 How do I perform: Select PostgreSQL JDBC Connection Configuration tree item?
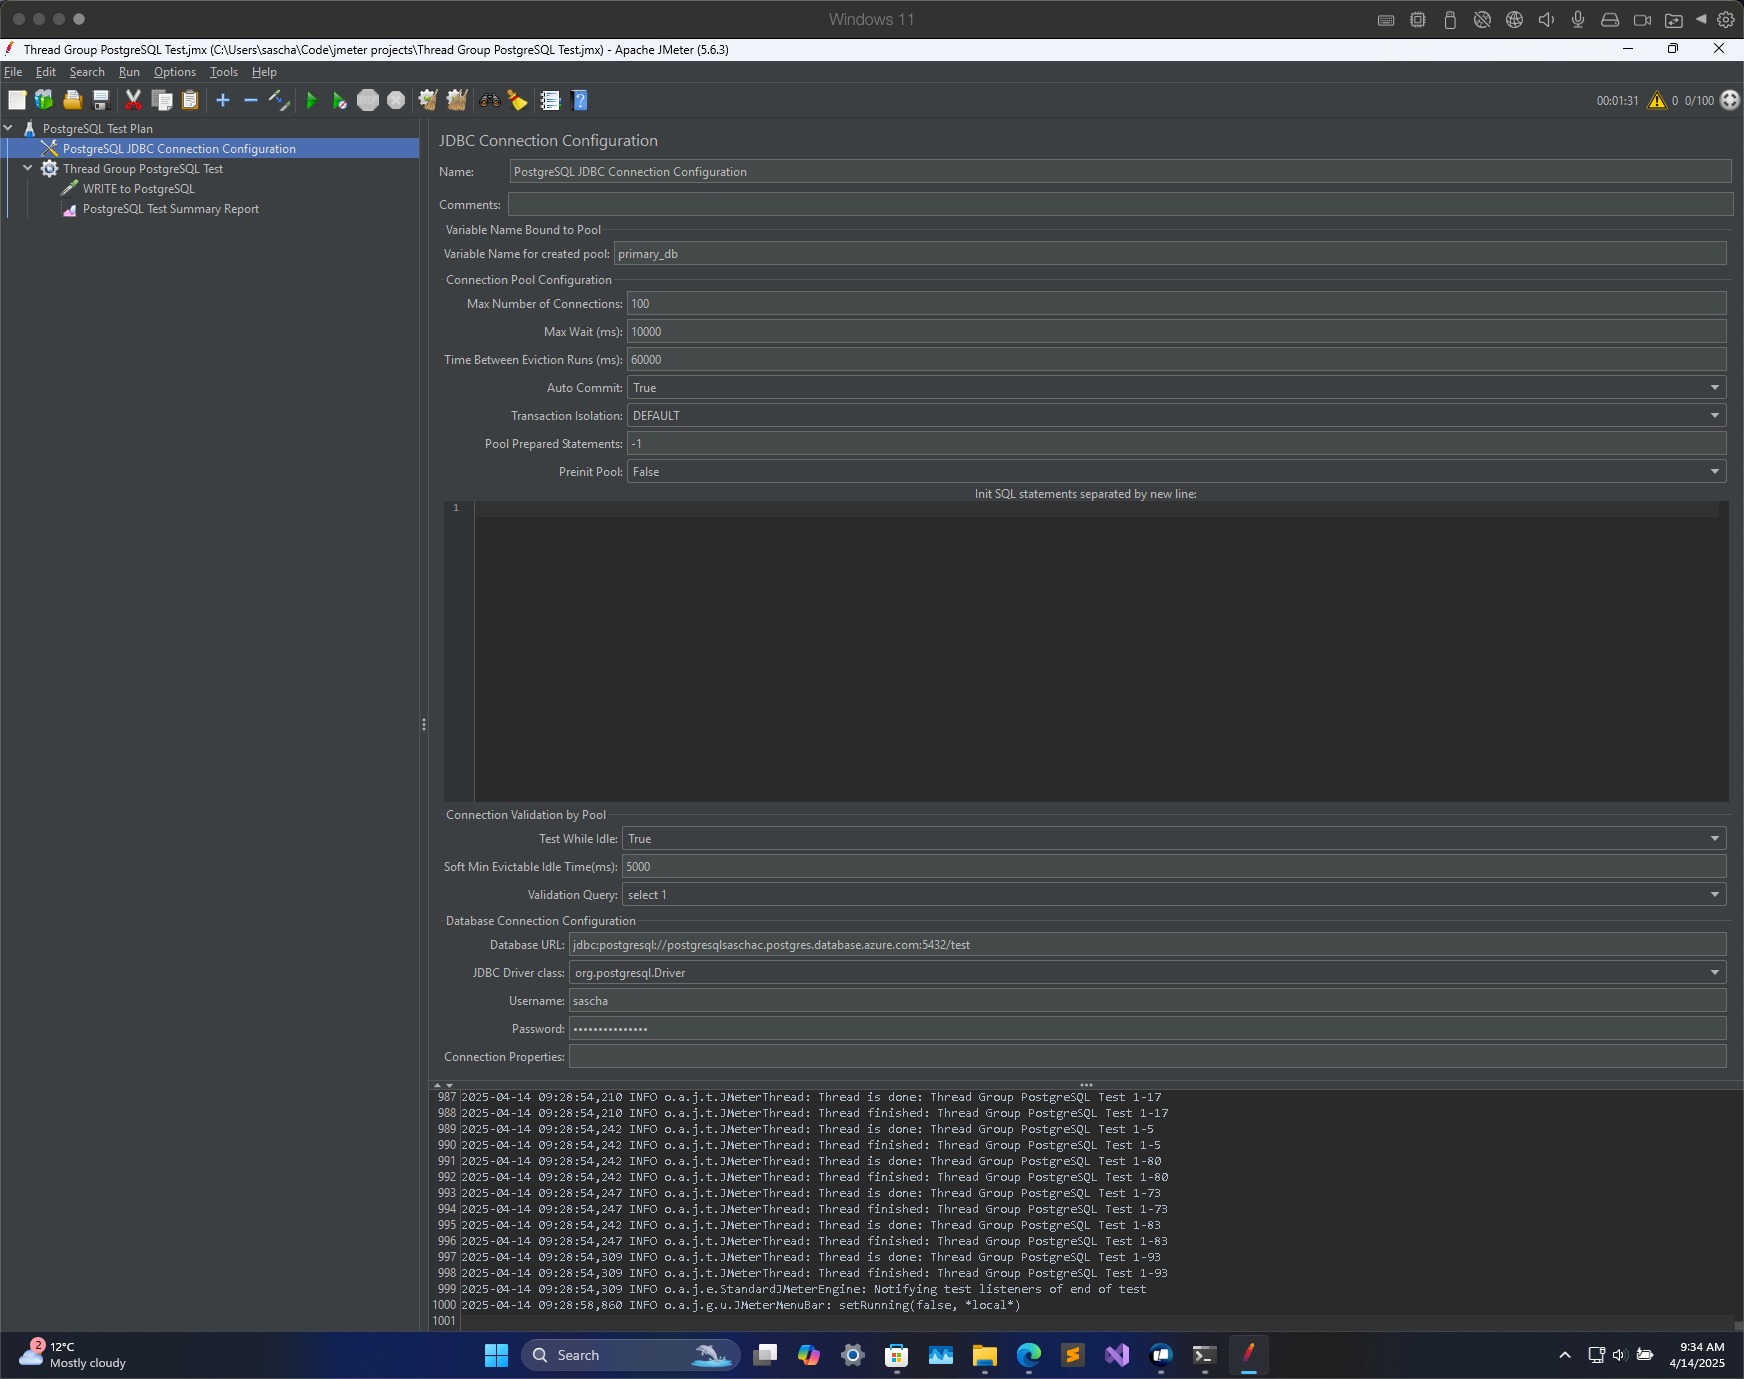179,149
